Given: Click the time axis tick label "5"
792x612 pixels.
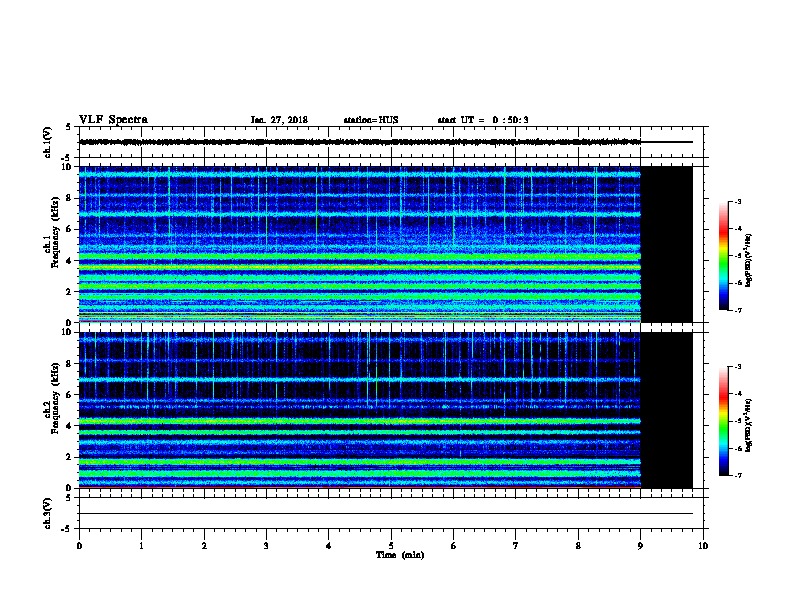Looking at the screenshot, I should point(391,546).
